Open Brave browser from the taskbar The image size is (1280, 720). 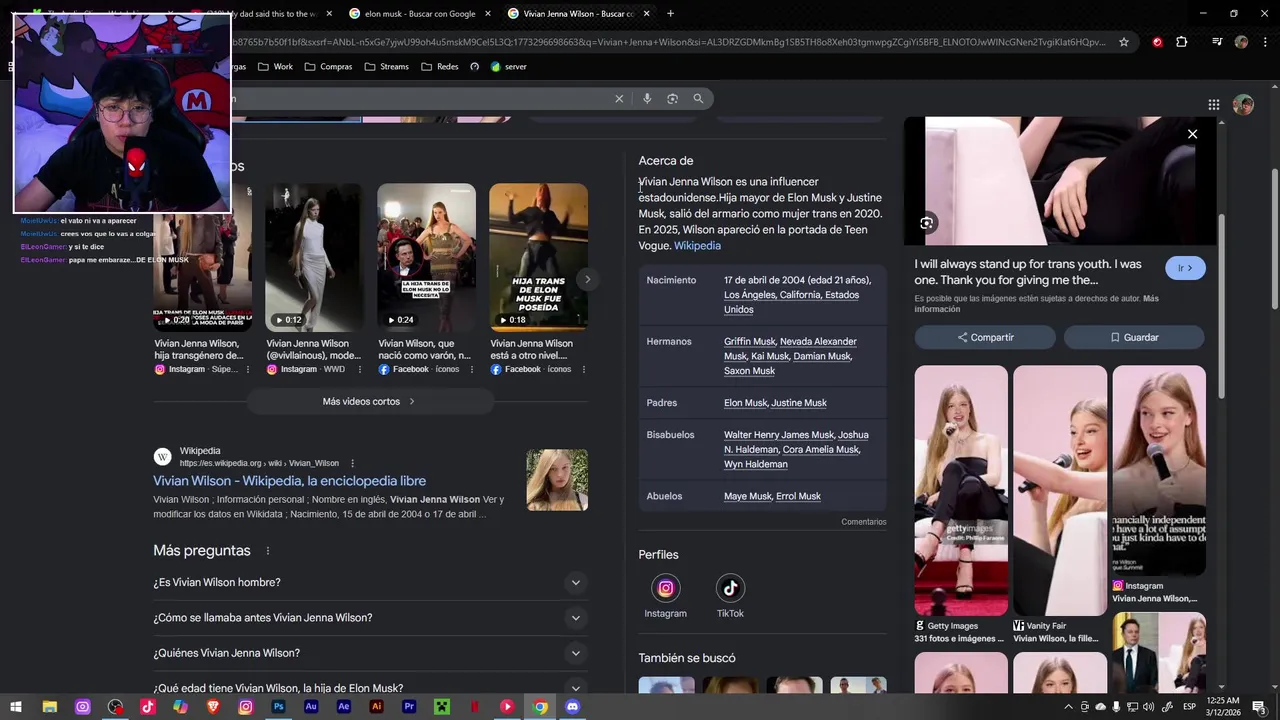213,707
